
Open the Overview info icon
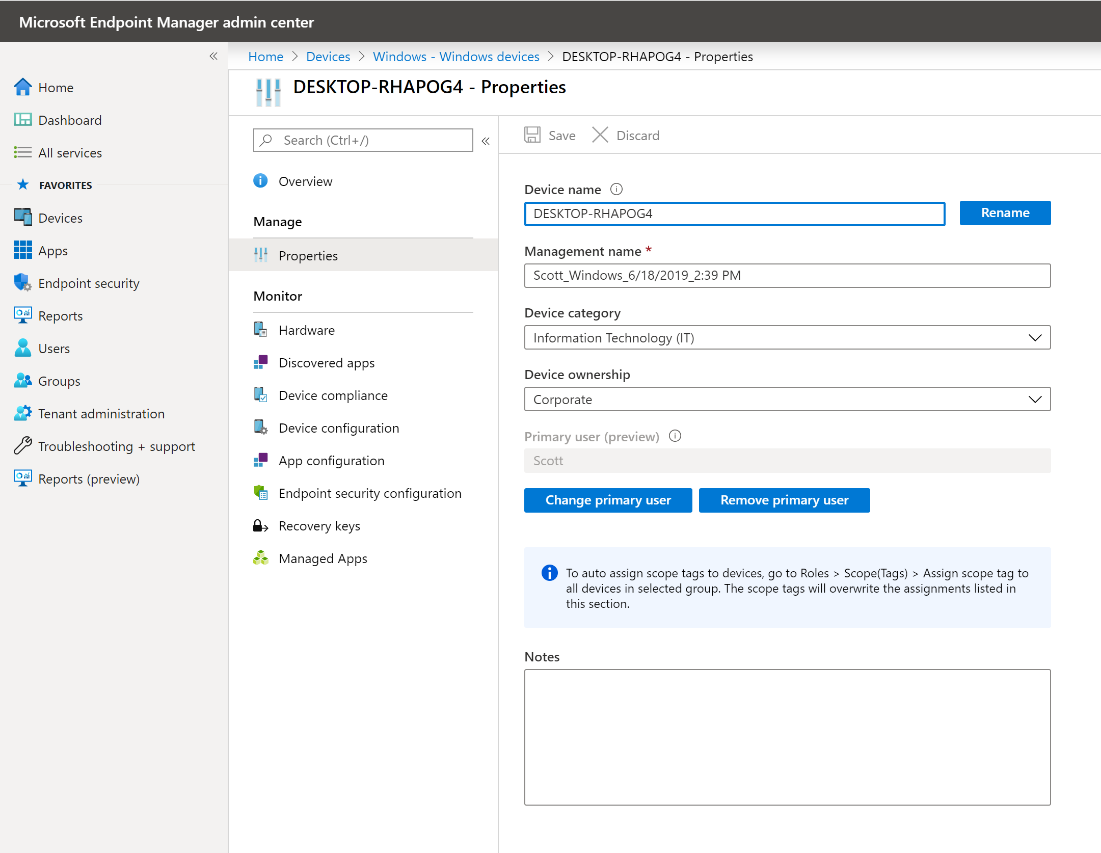coord(260,181)
